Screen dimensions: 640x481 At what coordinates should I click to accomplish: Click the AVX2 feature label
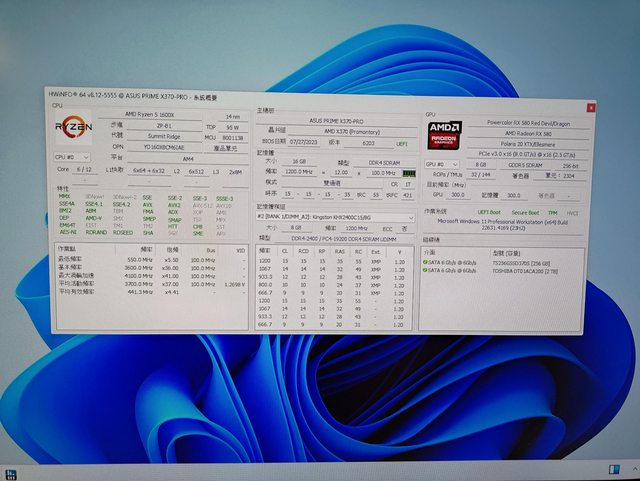click(173, 205)
